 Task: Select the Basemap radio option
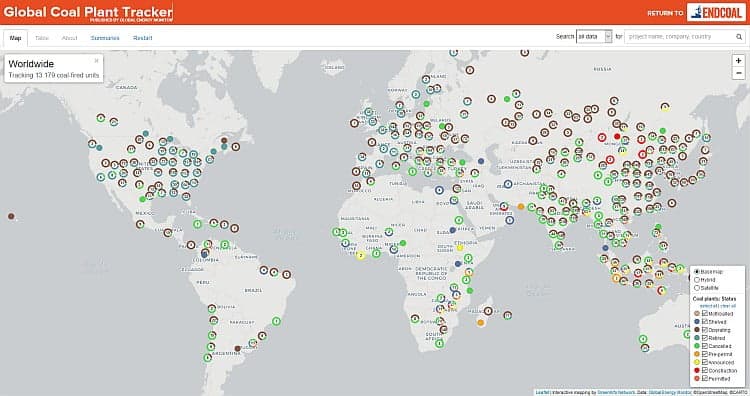(x=697, y=272)
